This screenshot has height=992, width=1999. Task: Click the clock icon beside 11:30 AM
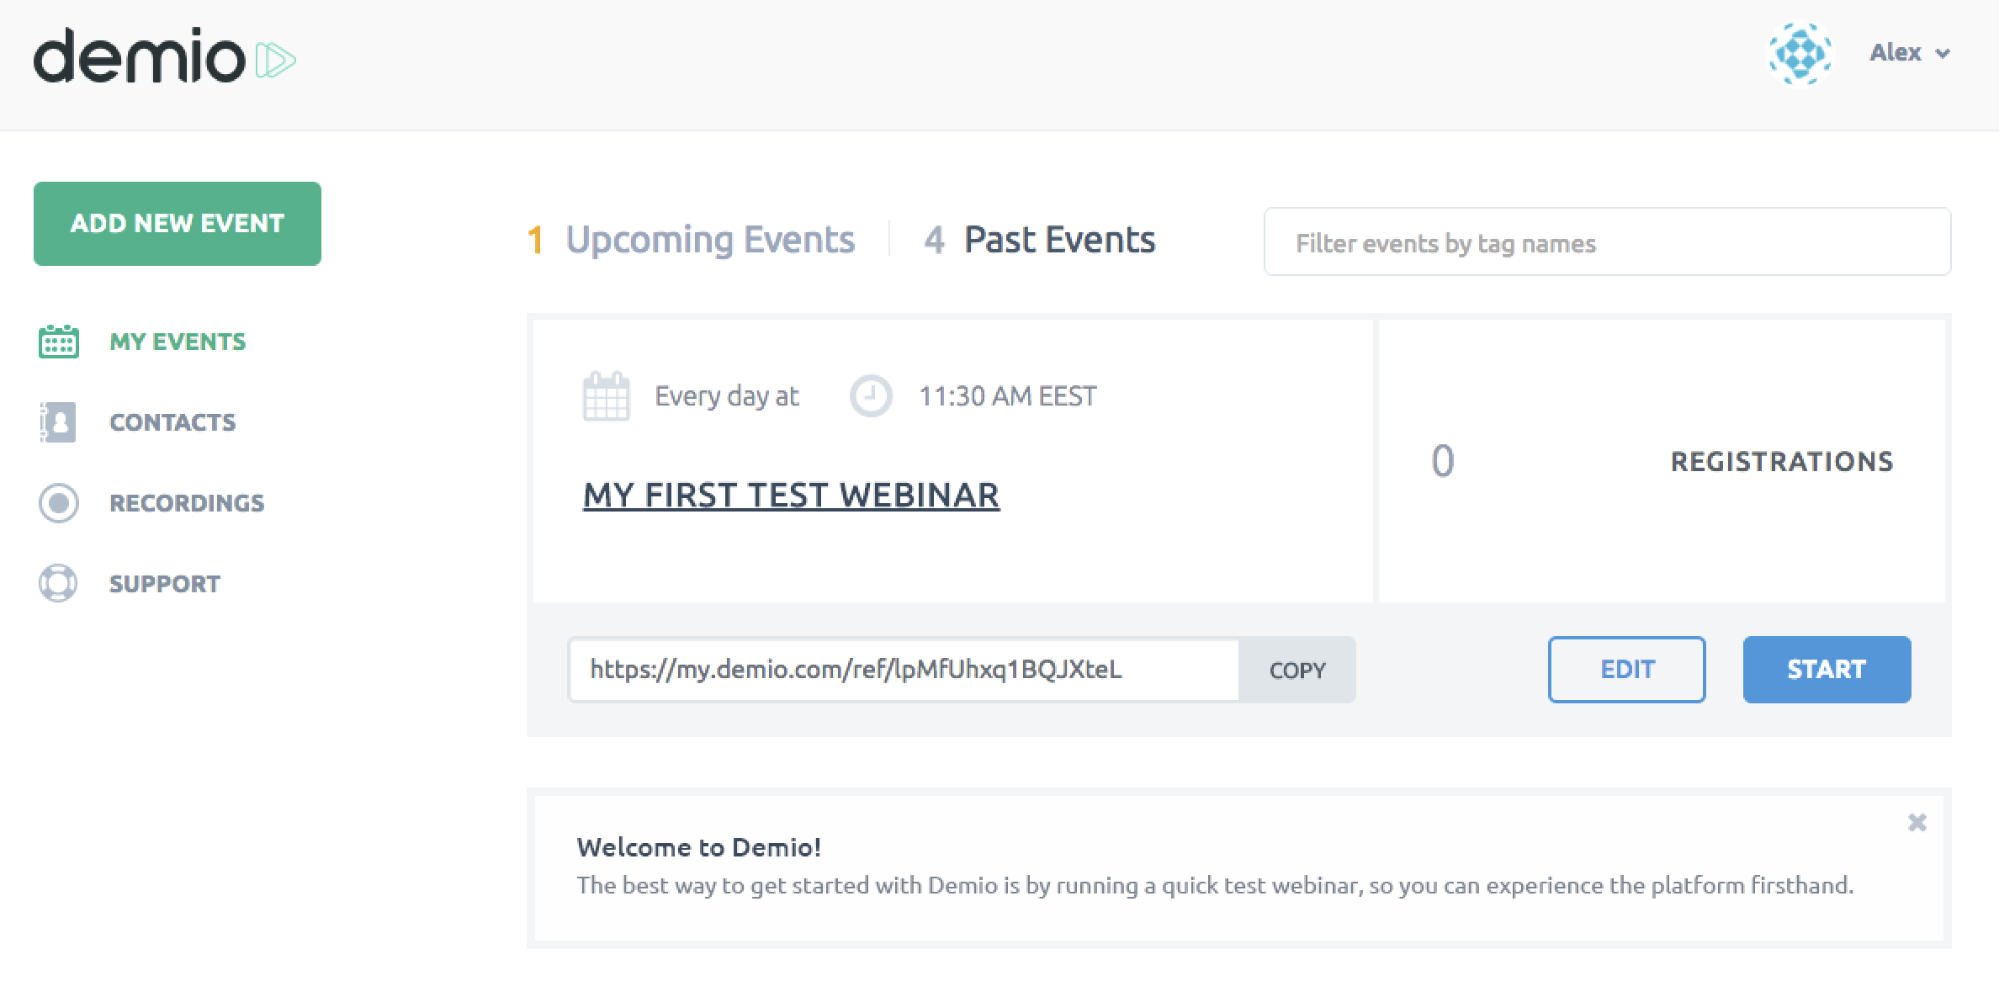click(x=871, y=396)
